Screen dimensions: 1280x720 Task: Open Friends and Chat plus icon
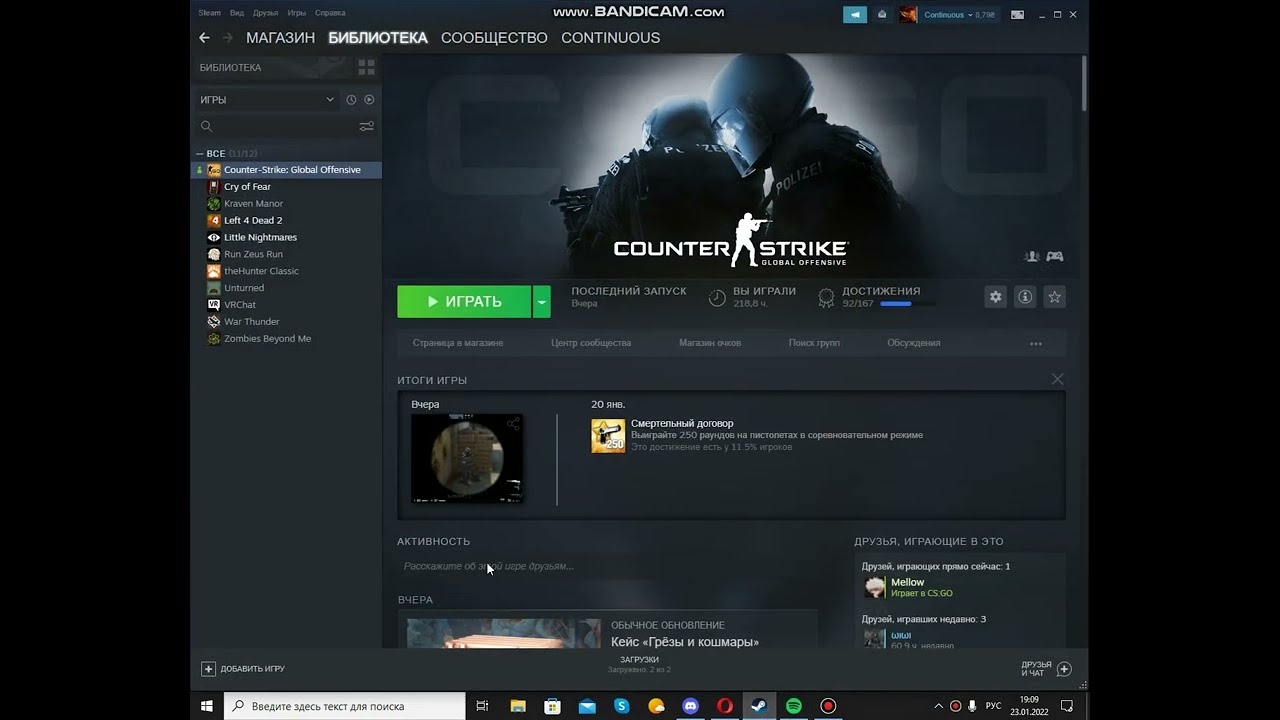click(1064, 669)
